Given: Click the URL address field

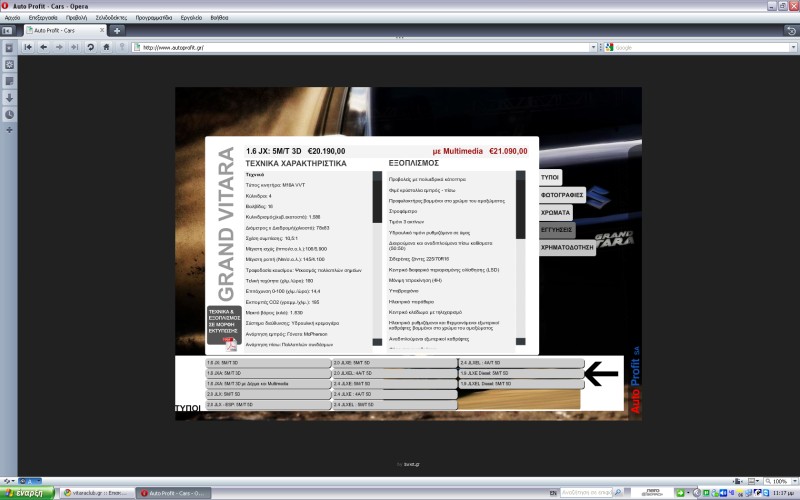Looking at the screenshot, I should [365, 47].
